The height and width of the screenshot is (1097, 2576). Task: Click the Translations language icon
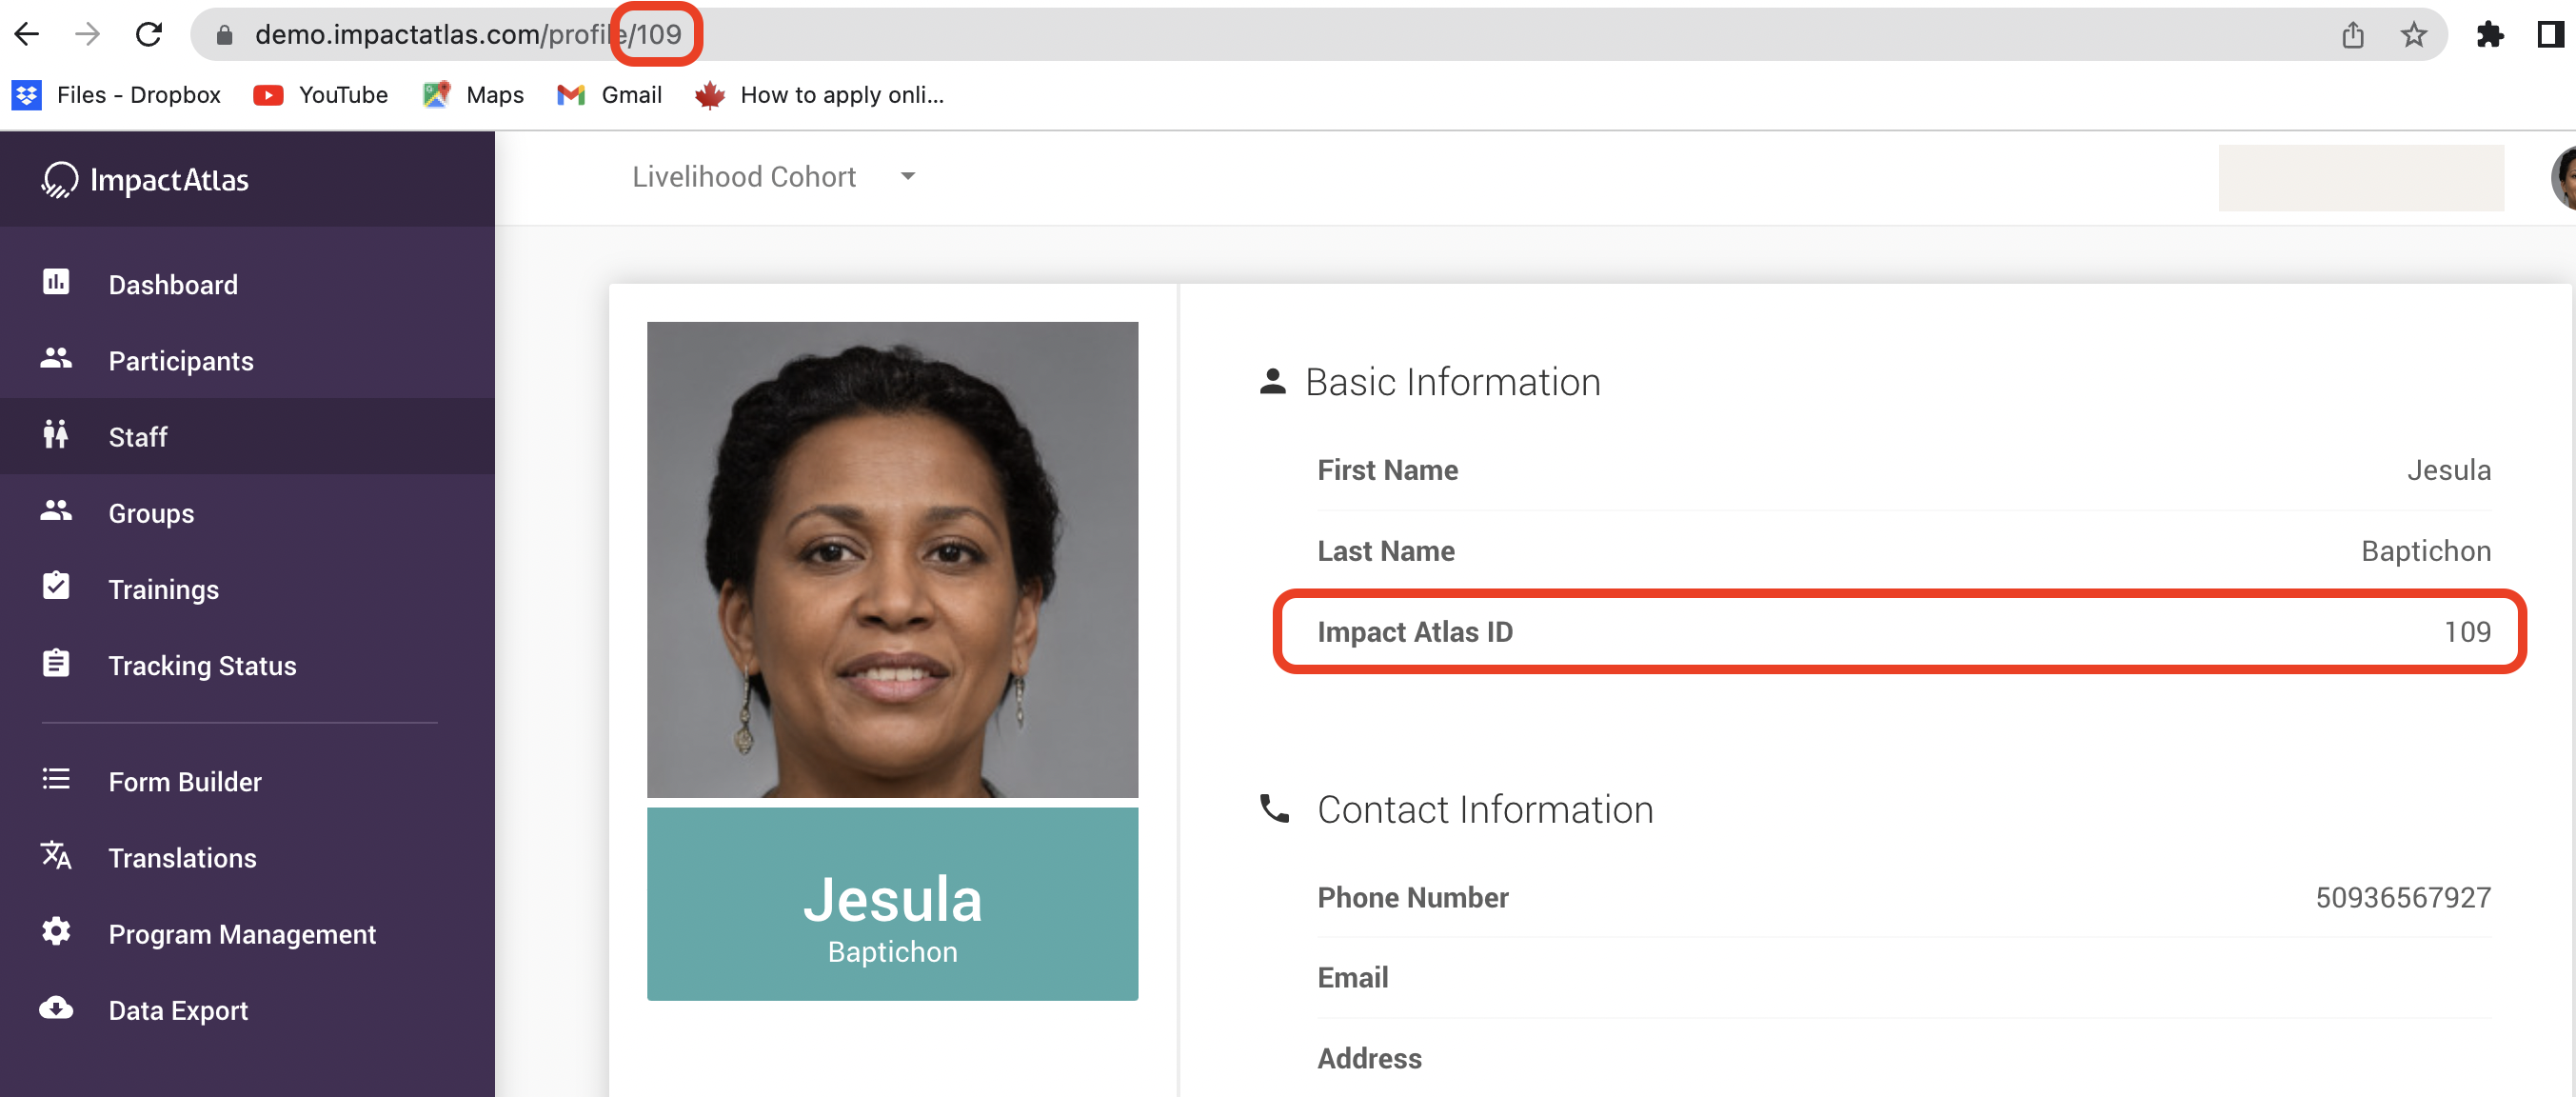pos(56,856)
